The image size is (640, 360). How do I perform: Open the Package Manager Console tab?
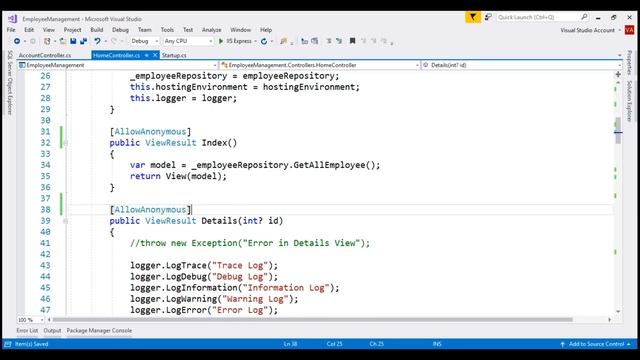[99, 331]
